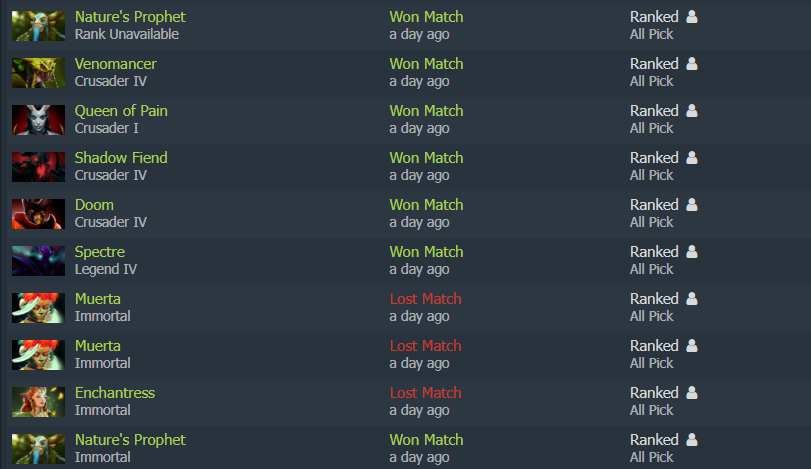Click solo player icon in Enchantress row
811x469 pixels.
click(692, 392)
